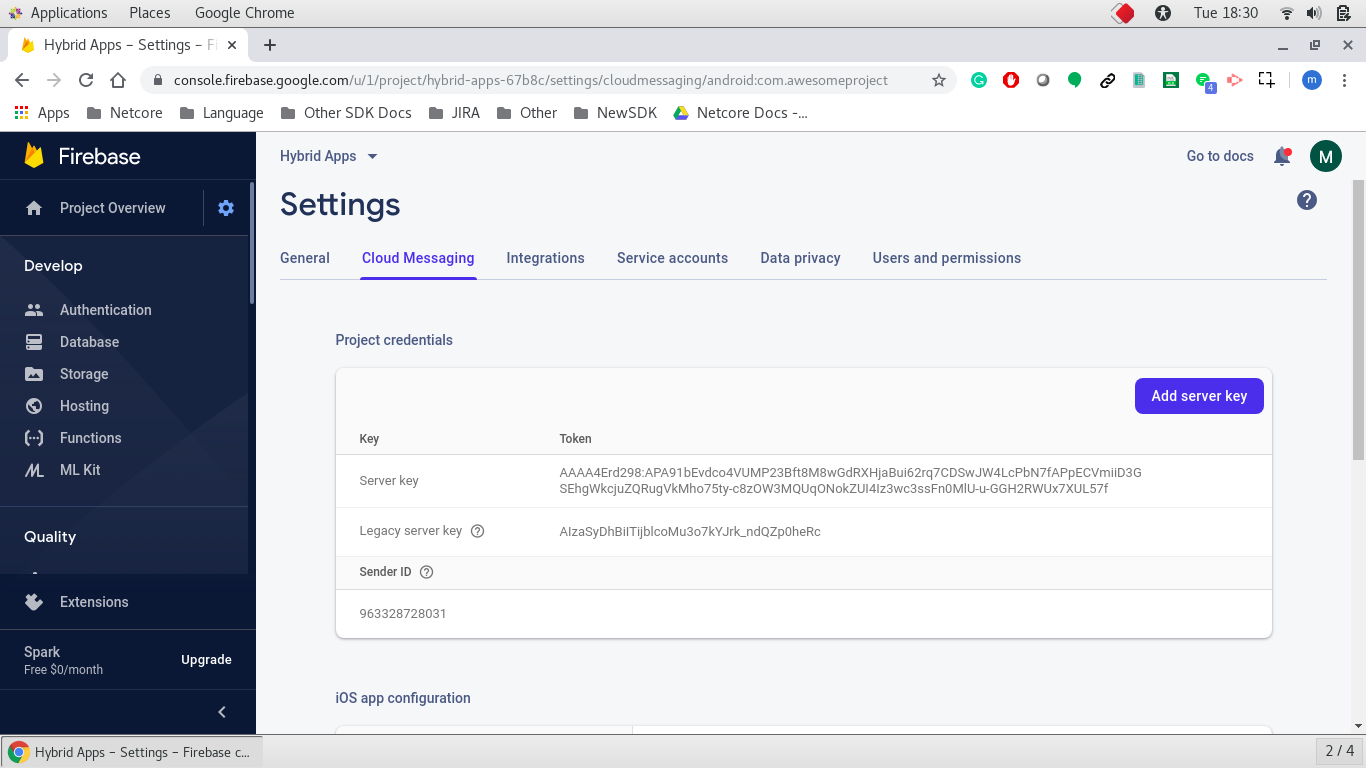Click the extension icon with badge 4
1366x768 pixels.
[x=1204, y=81]
